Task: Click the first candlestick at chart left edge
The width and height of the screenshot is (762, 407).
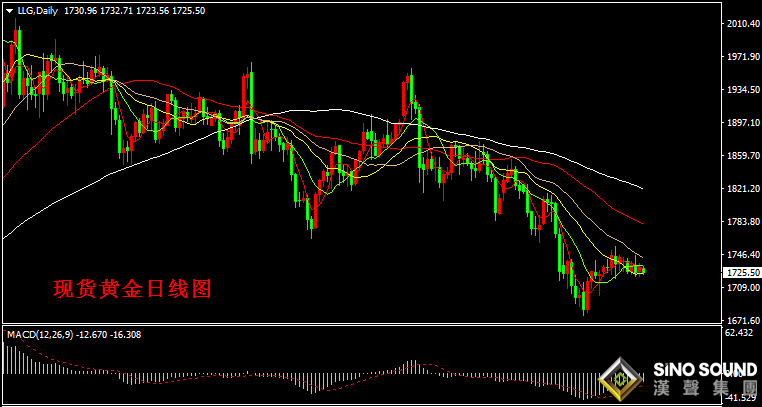Action: [4, 83]
